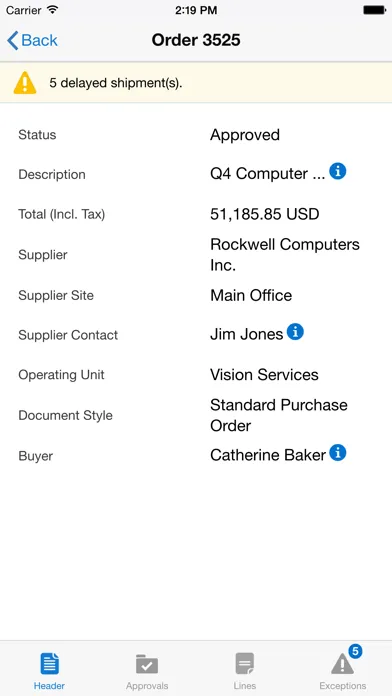Select the Header document icon
The height and width of the screenshot is (696, 392).
49,664
